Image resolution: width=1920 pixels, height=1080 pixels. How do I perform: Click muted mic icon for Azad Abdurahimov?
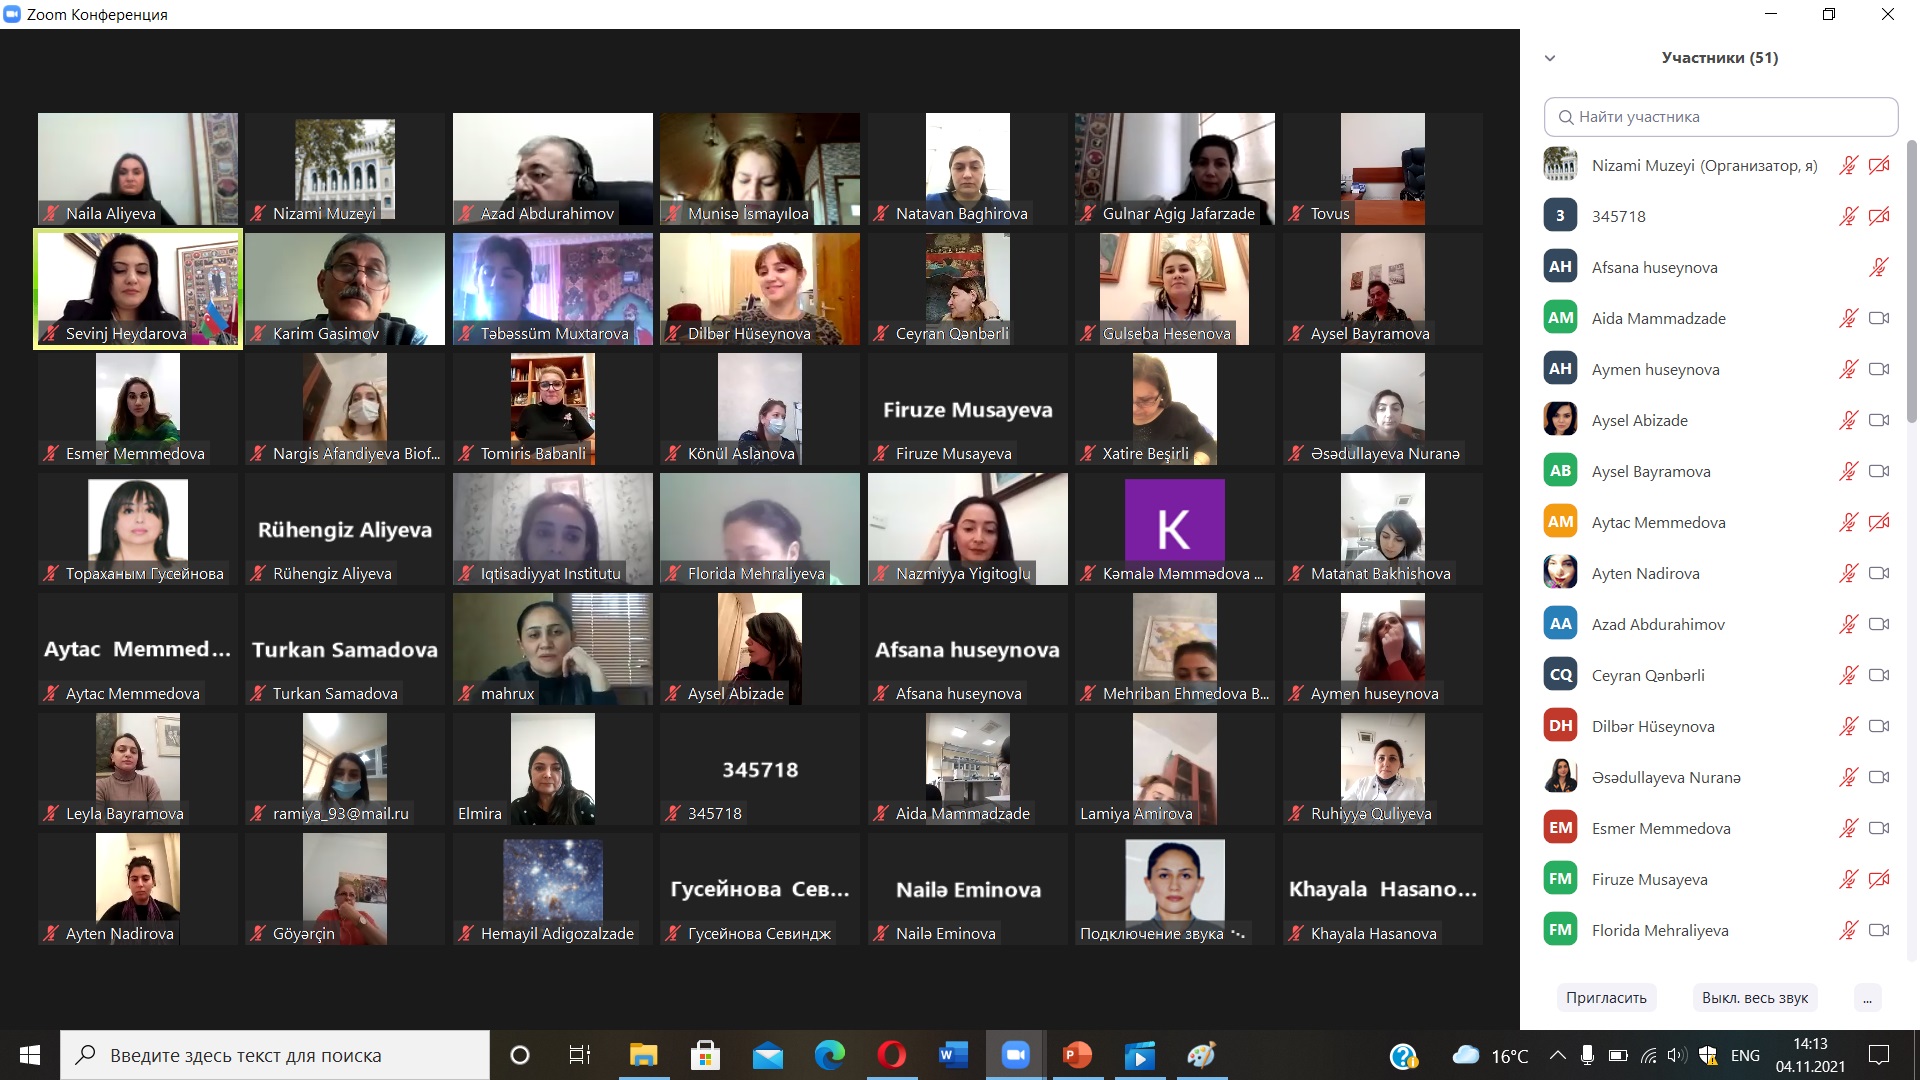click(x=1848, y=624)
